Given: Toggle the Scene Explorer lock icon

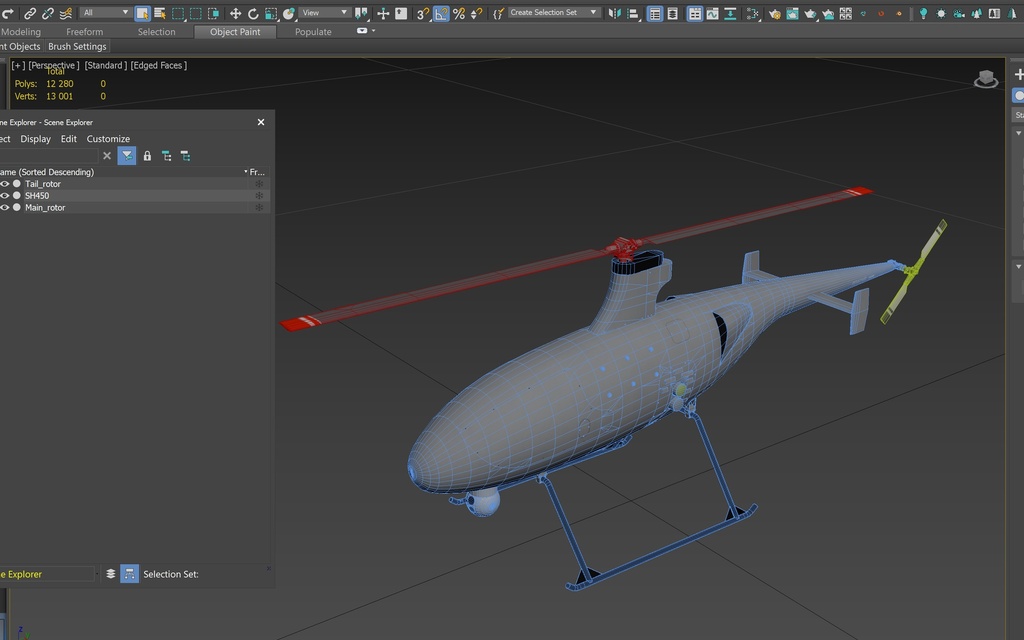Looking at the screenshot, I should click(x=147, y=156).
